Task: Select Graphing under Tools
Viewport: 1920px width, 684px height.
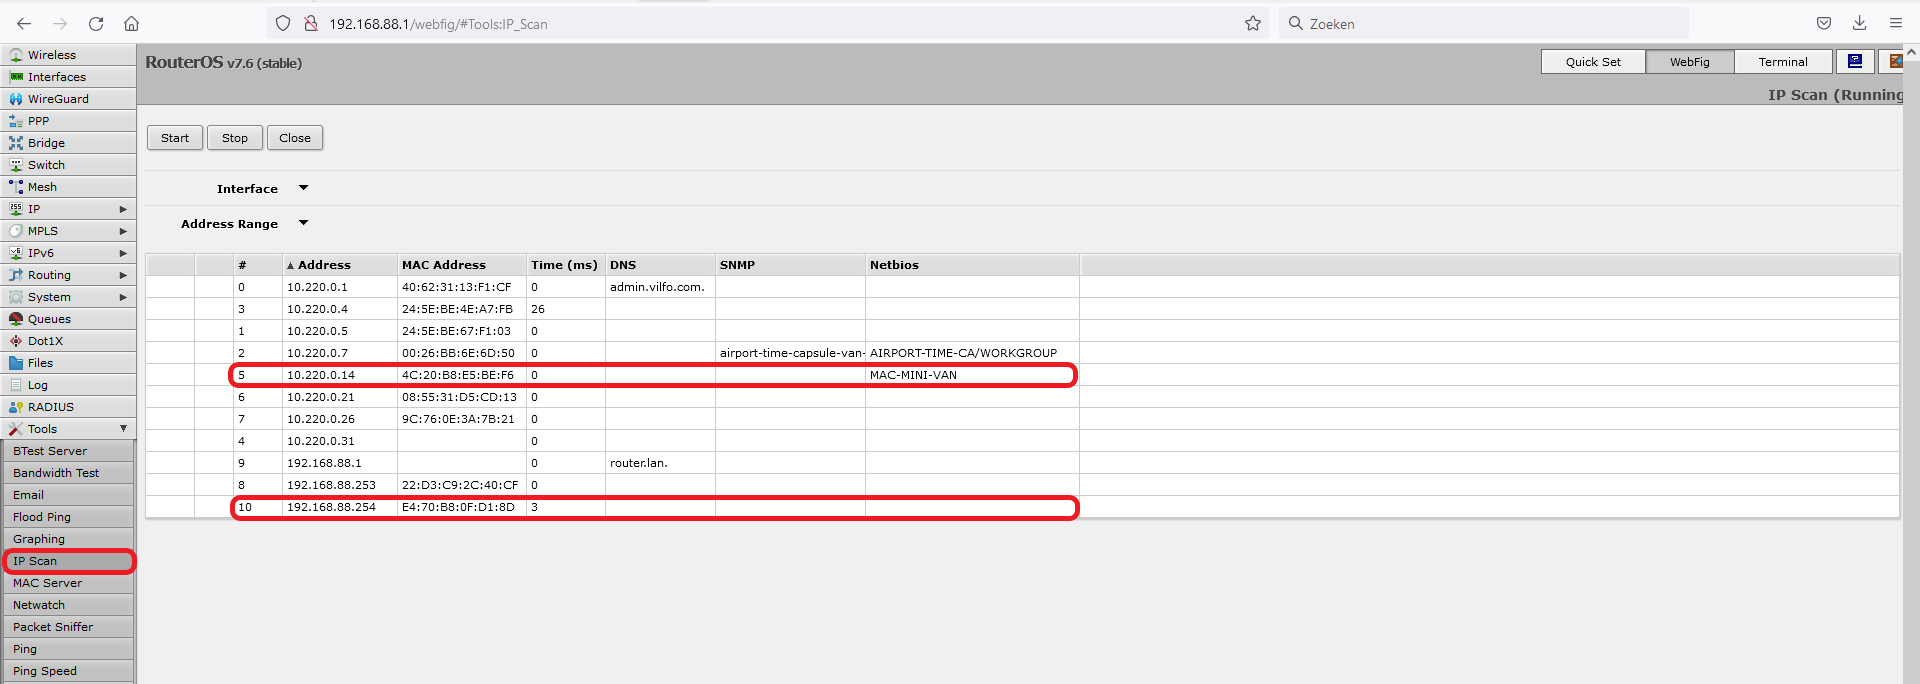Action: pyautogui.click(x=68, y=539)
